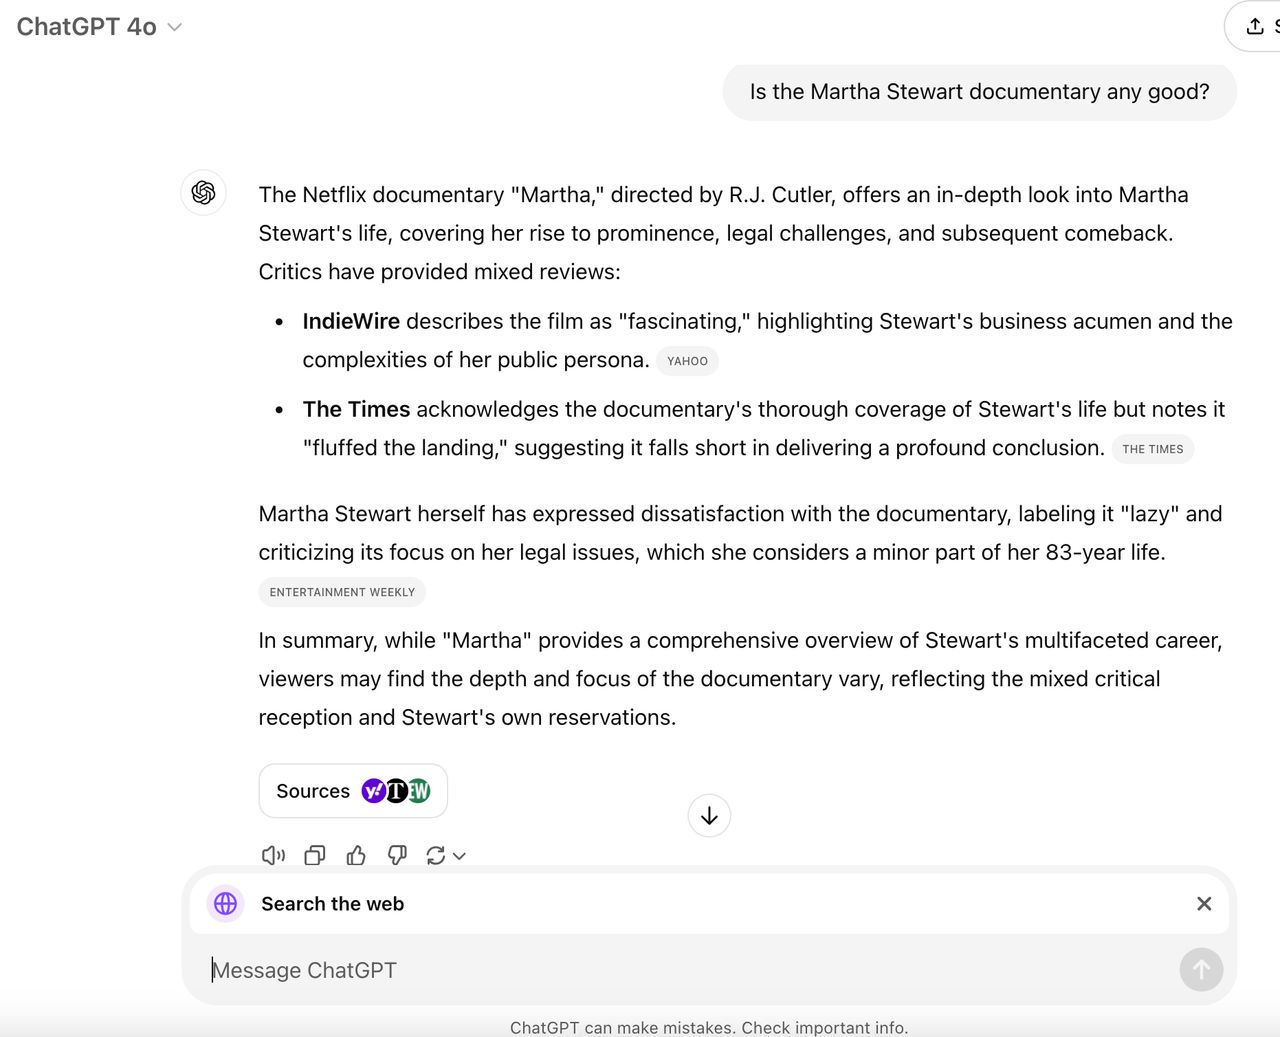Click the scroll-to-bottom arrow button
This screenshot has height=1037, width=1280.
click(709, 816)
